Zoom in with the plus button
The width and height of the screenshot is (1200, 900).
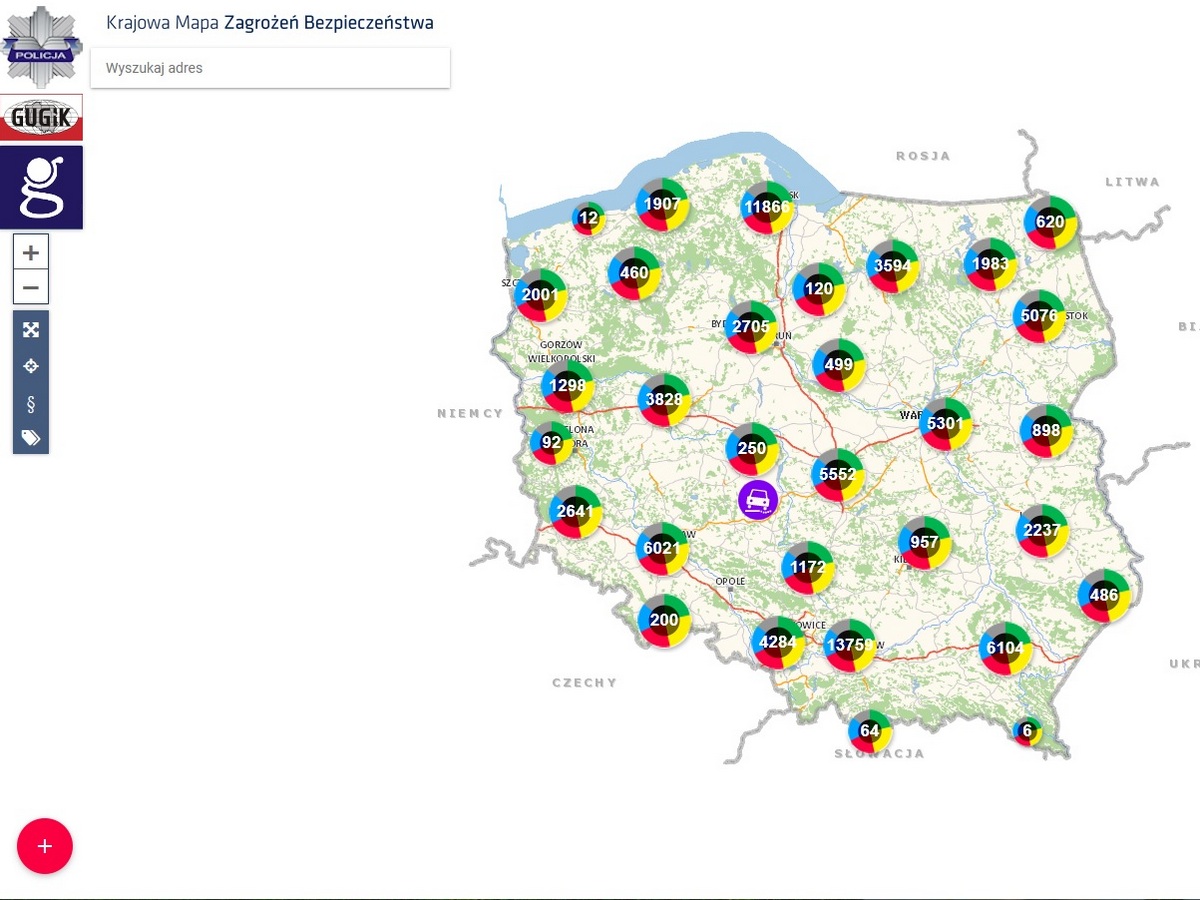31,252
